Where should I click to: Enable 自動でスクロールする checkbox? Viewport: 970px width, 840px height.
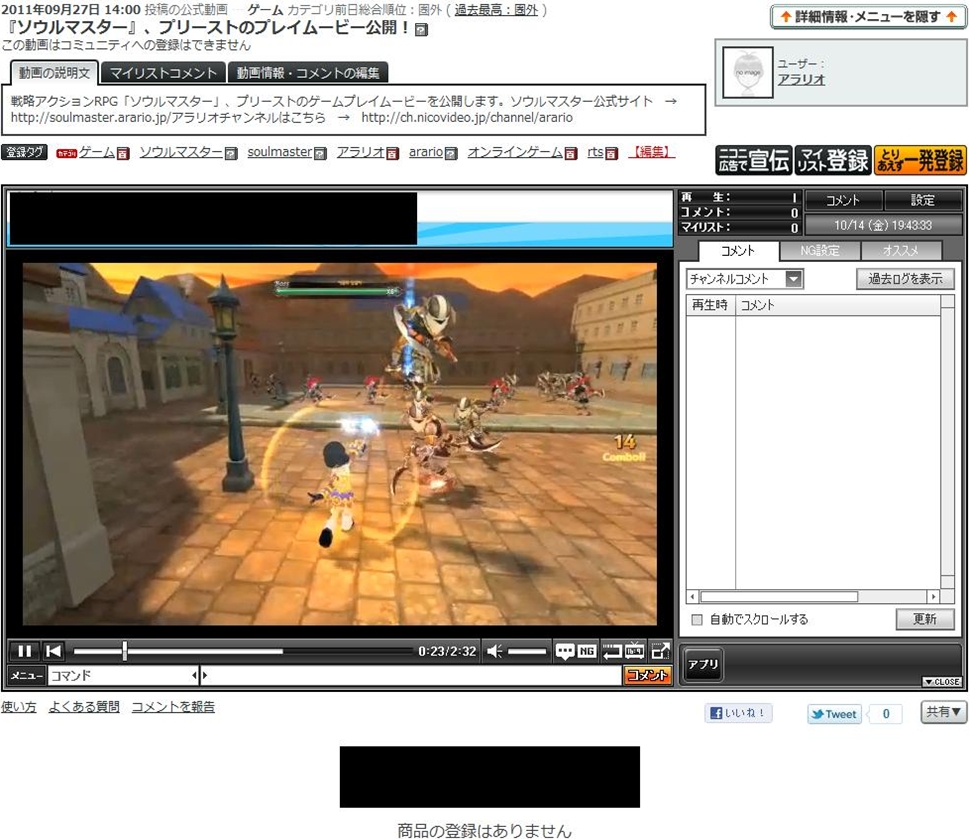click(697, 619)
